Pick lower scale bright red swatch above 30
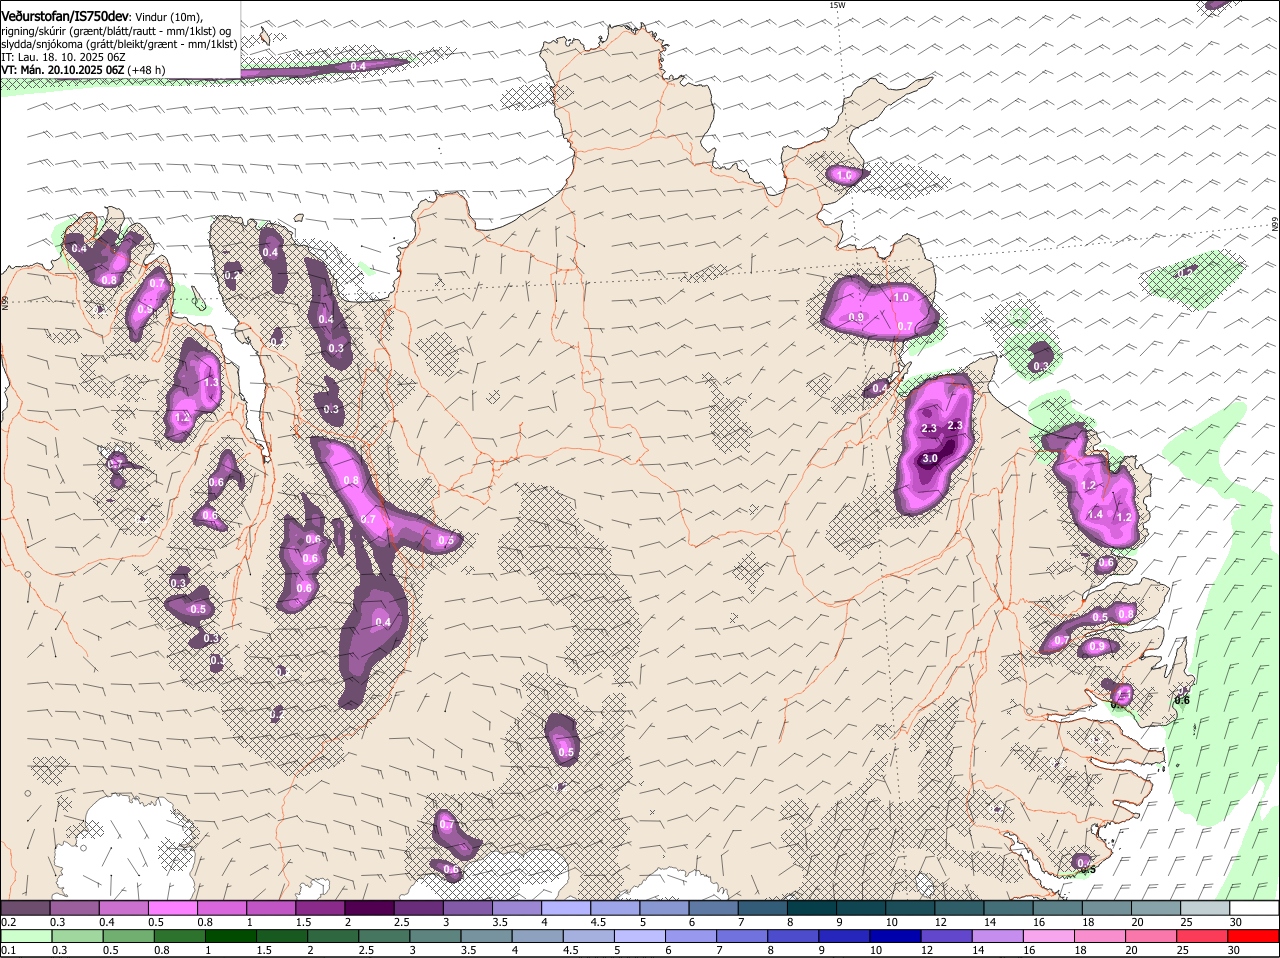This screenshot has height=958, width=1280. (x=1255, y=935)
